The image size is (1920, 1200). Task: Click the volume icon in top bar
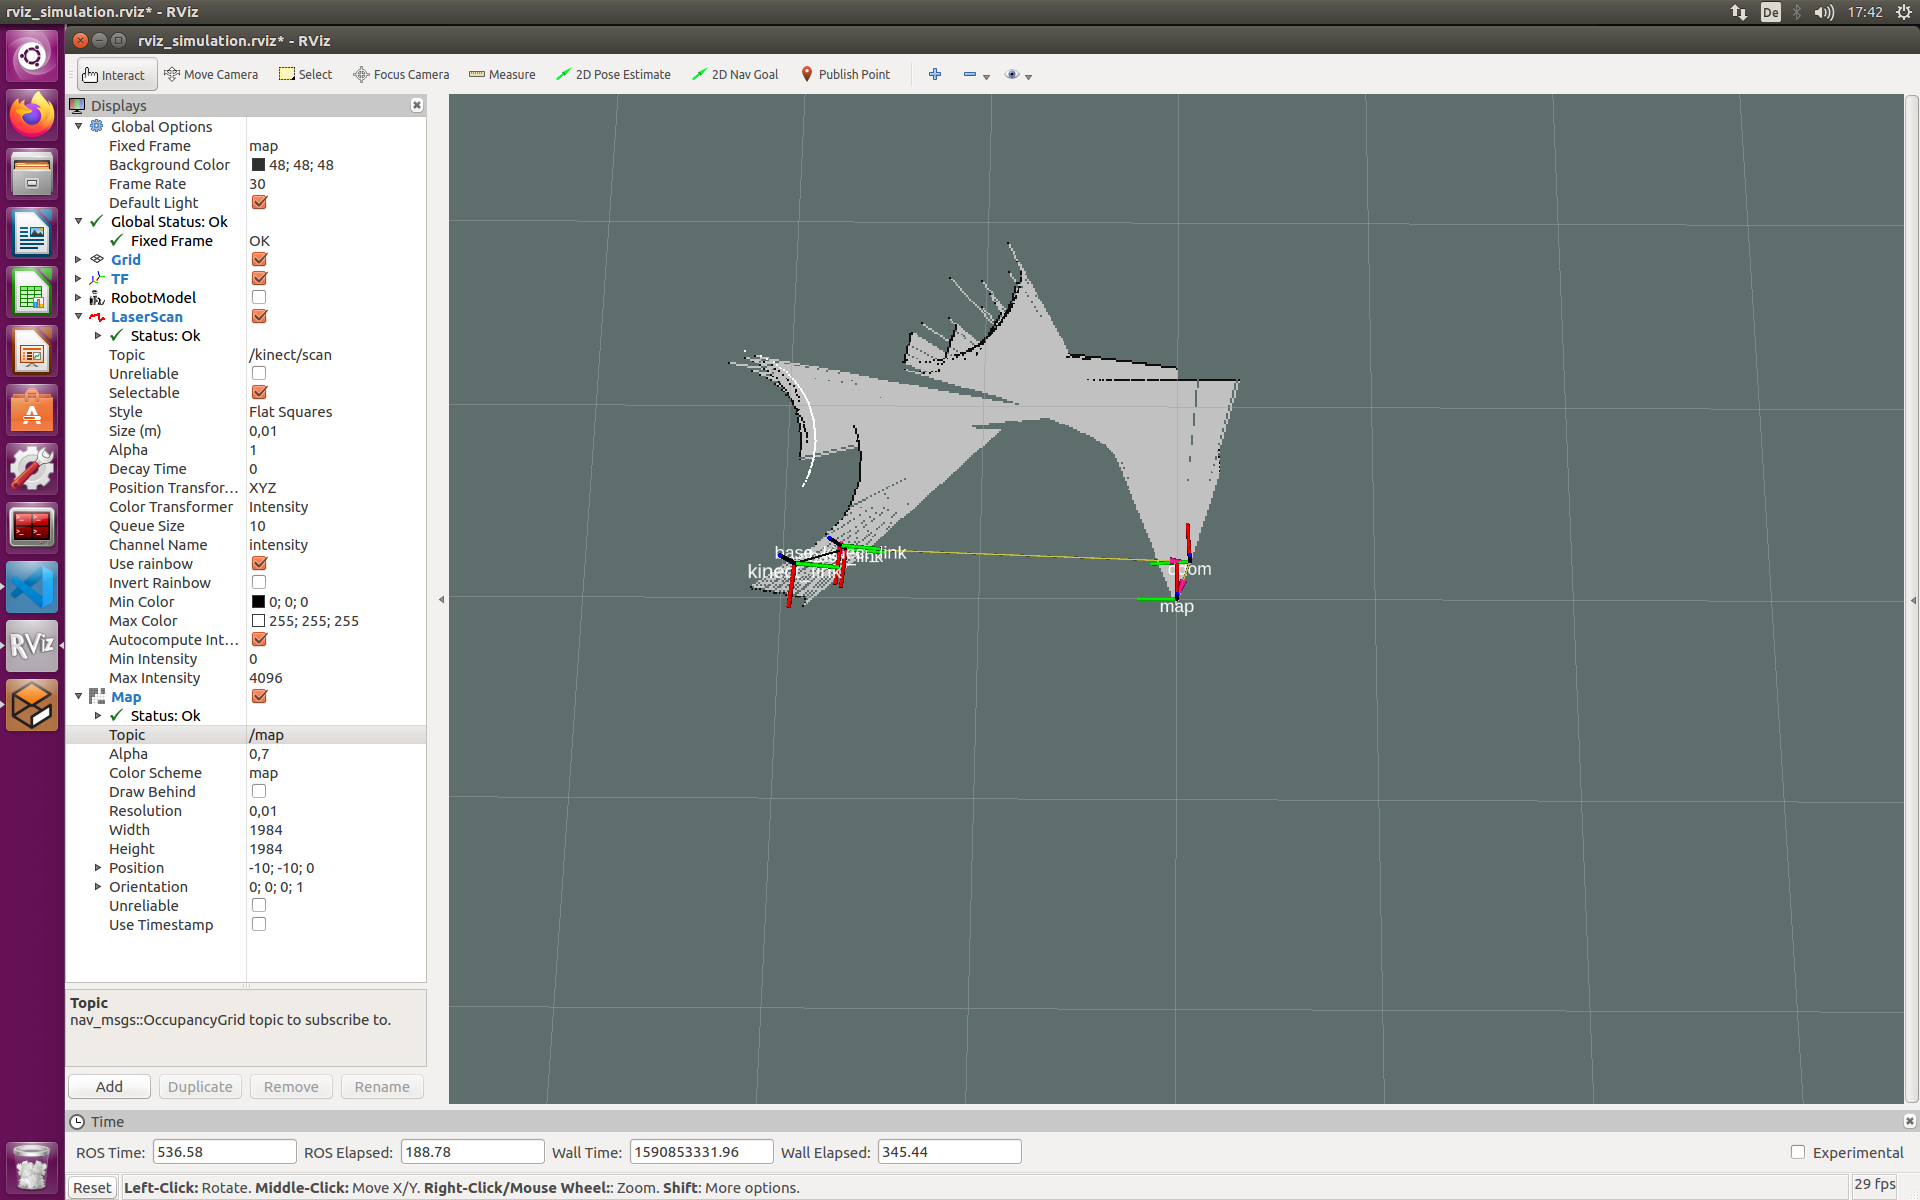coord(1824,12)
